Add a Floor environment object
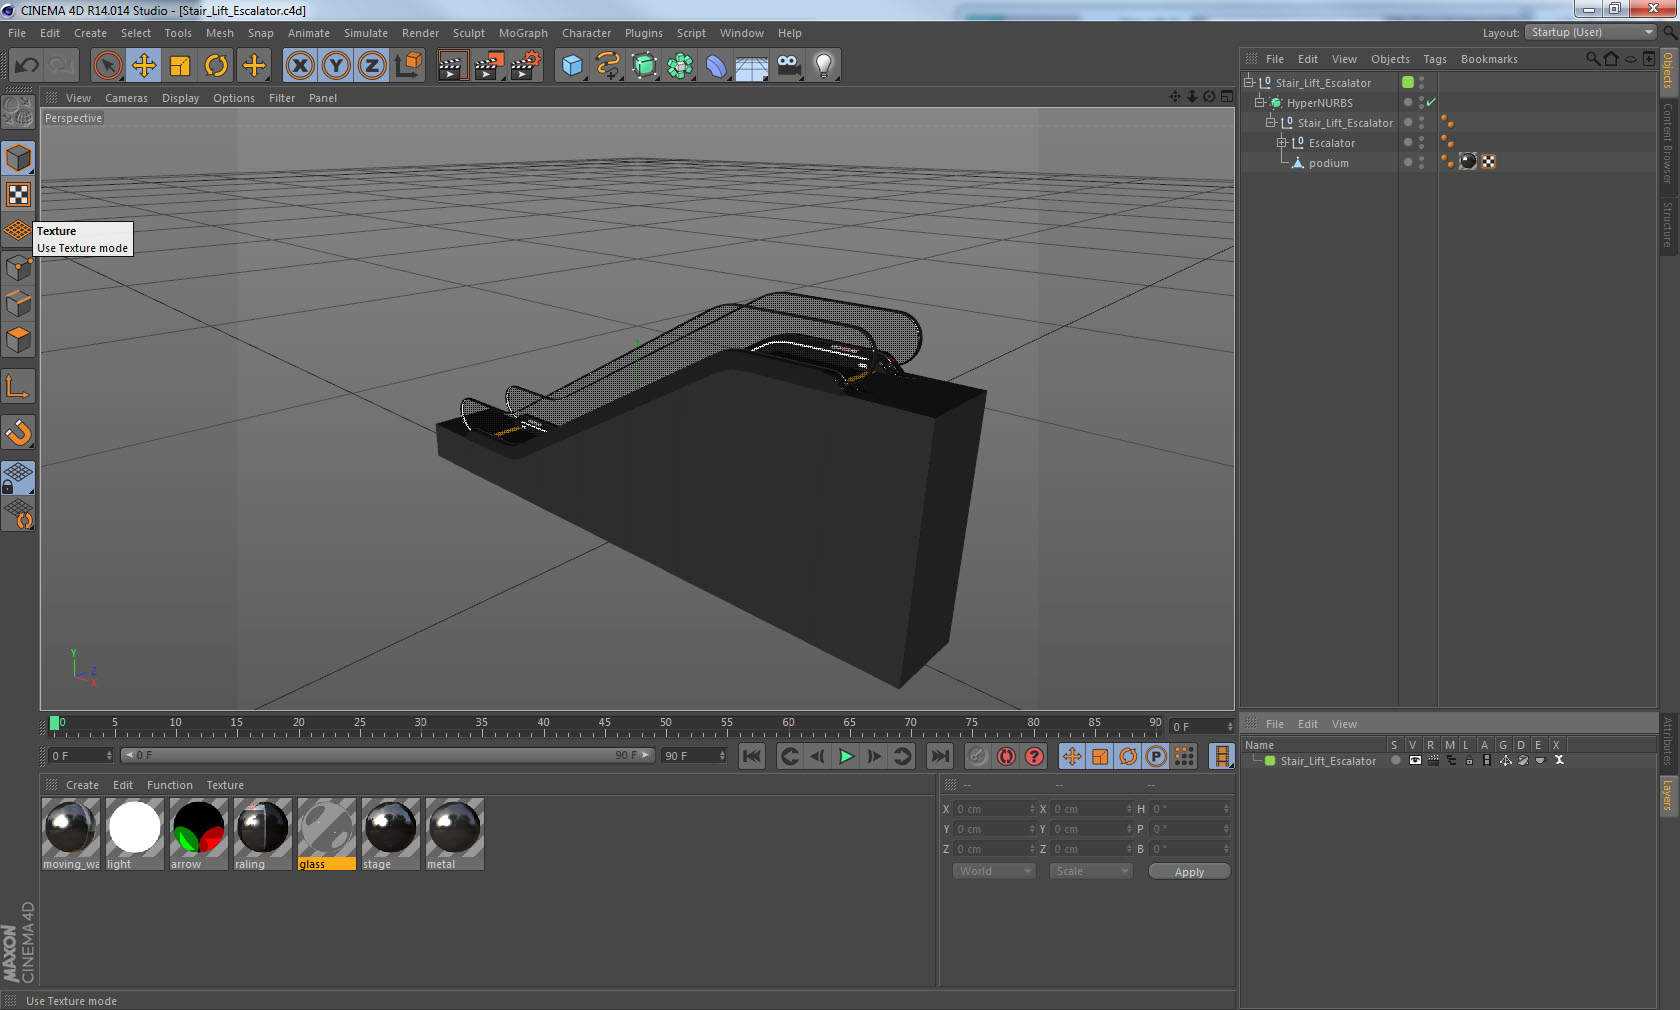1680x1010 pixels. tap(752, 66)
